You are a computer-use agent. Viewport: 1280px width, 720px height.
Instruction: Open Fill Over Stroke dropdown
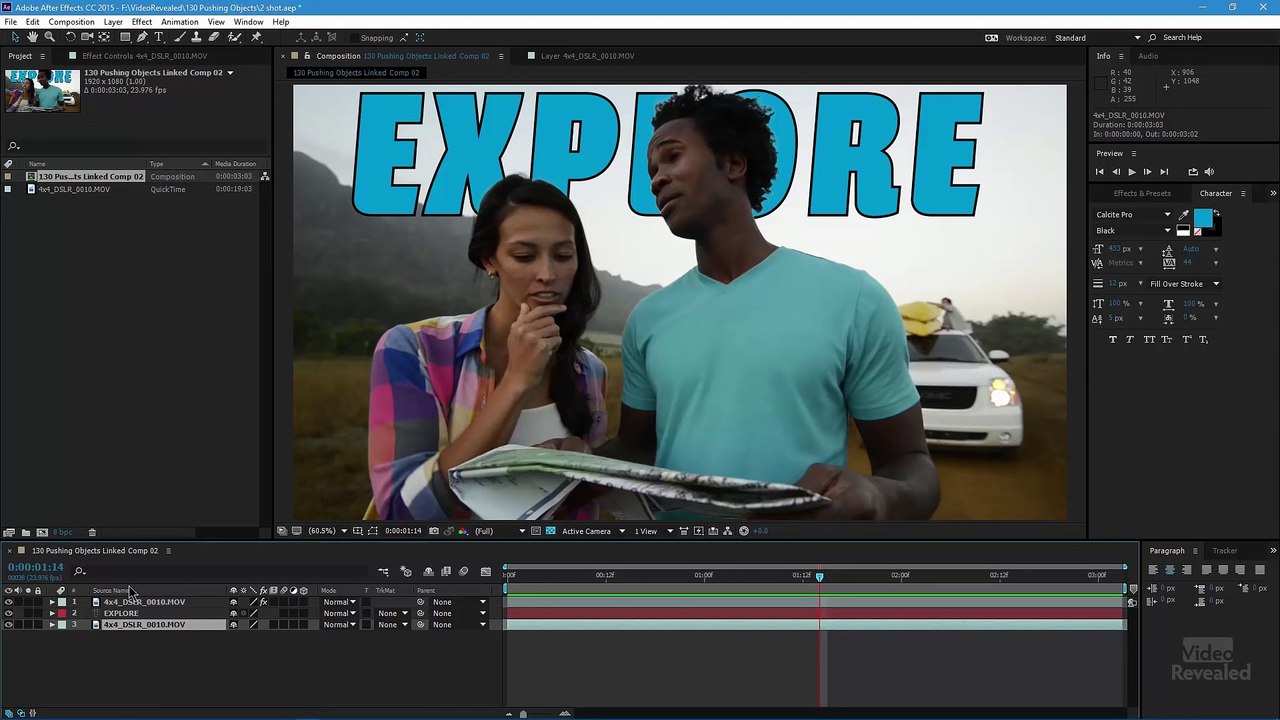click(x=1185, y=284)
